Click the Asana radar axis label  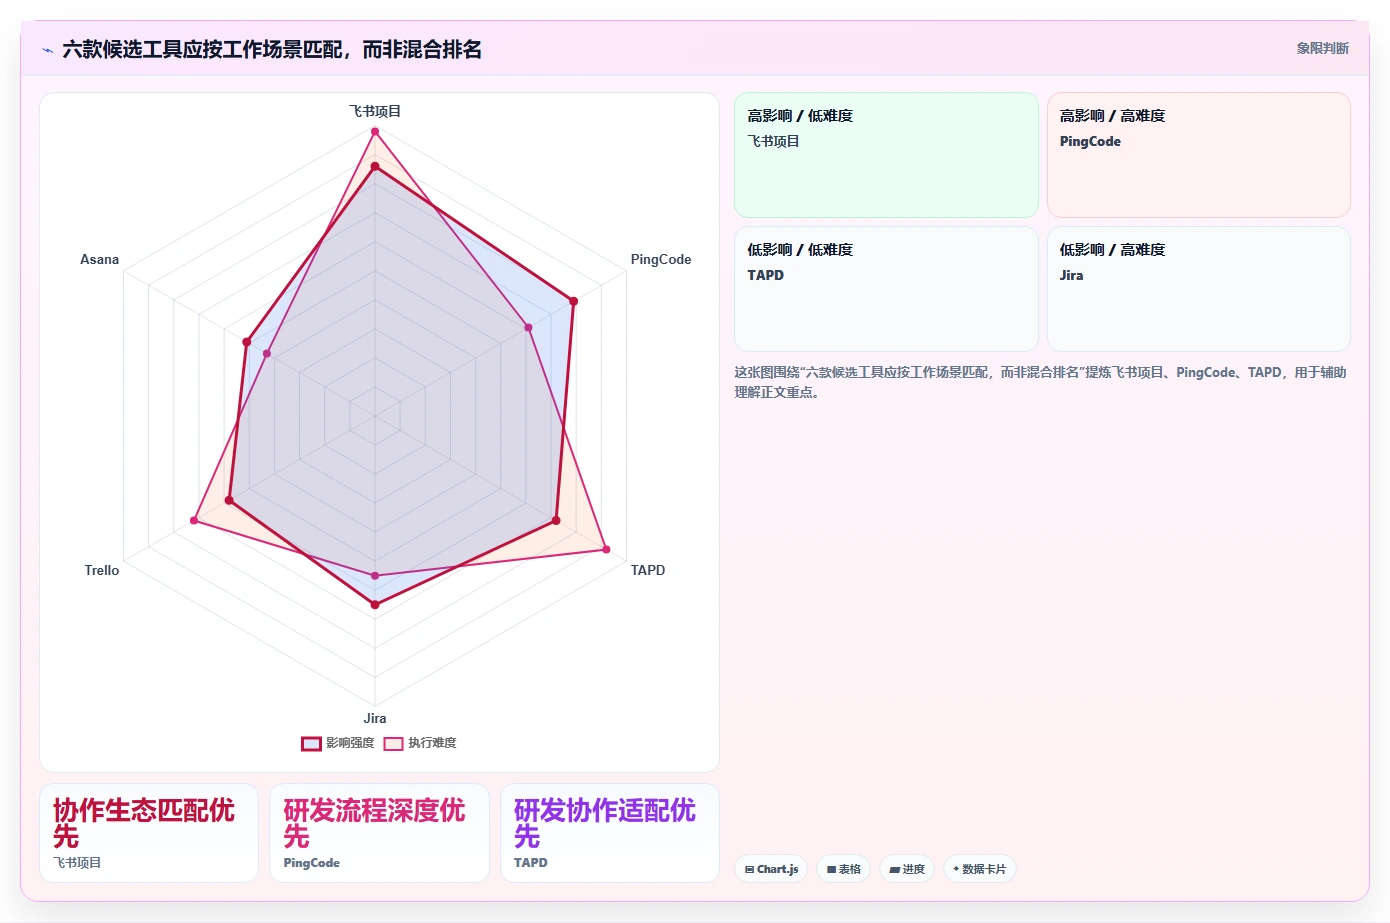[x=99, y=259]
